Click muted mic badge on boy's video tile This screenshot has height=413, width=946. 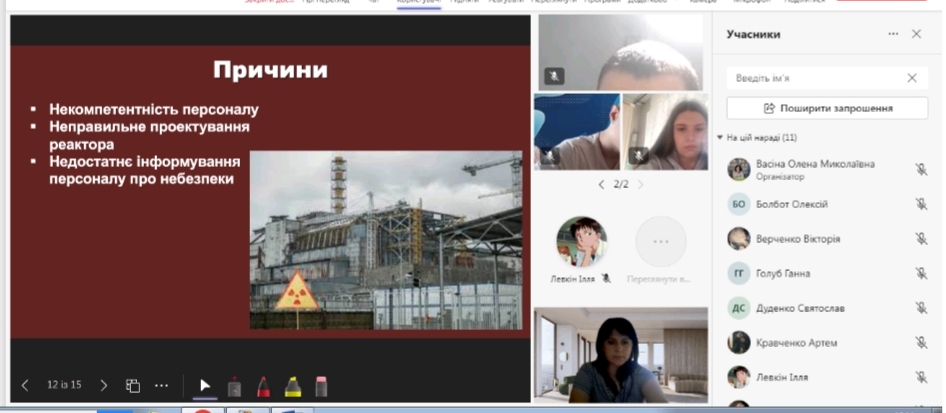click(x=550, y=156)
